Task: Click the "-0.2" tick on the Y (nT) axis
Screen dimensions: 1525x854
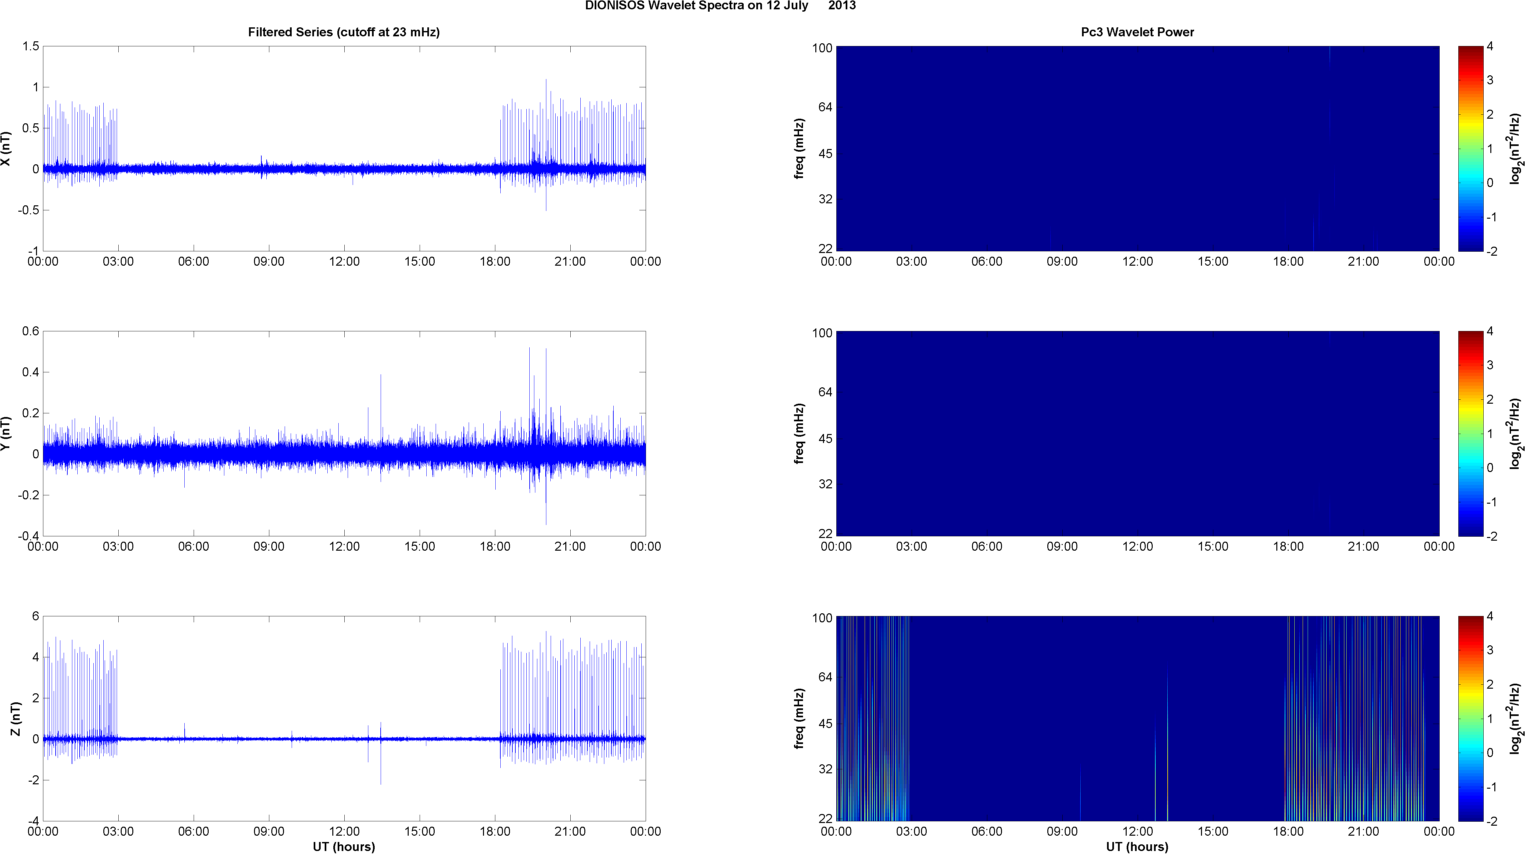Action: click(x=28, y=495)
